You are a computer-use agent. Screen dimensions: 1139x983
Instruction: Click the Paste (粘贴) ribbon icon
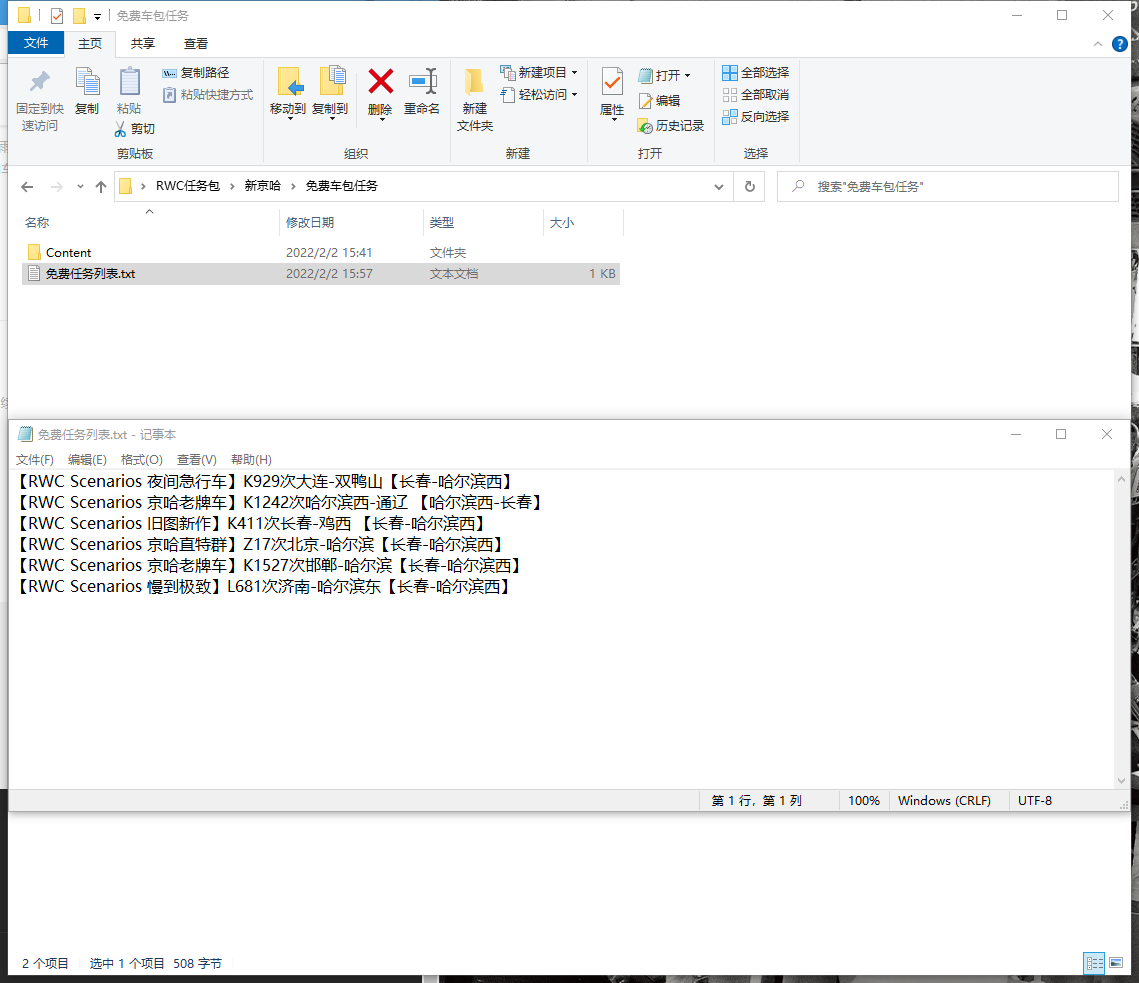129,82
